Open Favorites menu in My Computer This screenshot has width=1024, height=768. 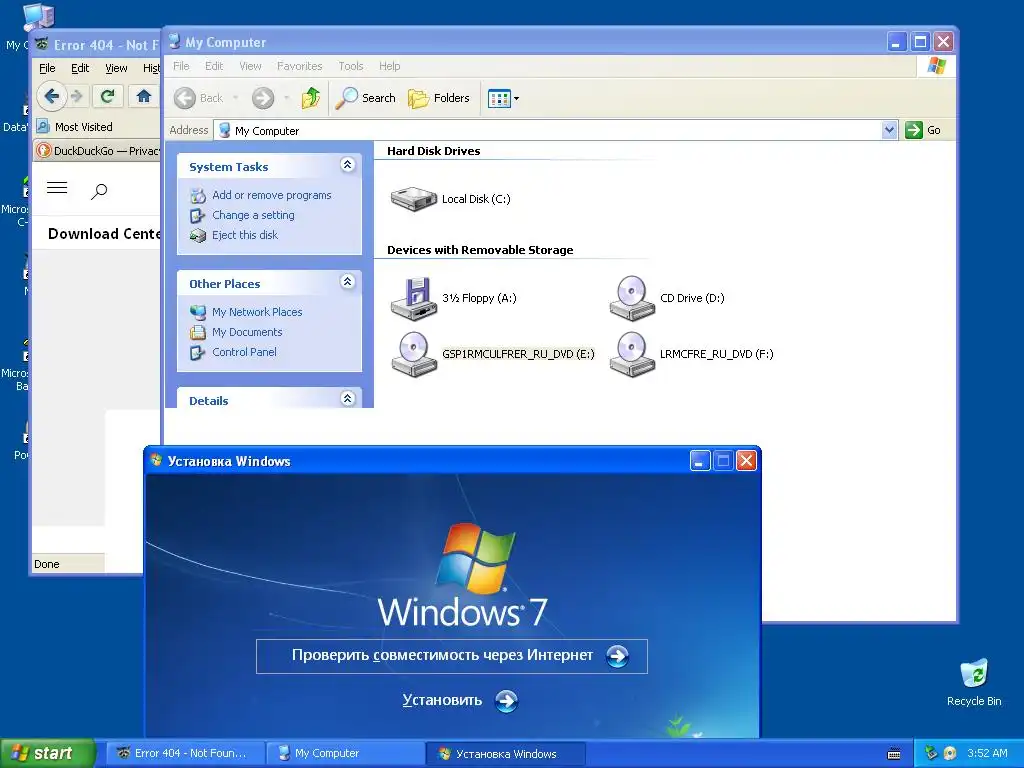[x=300, y=66]
